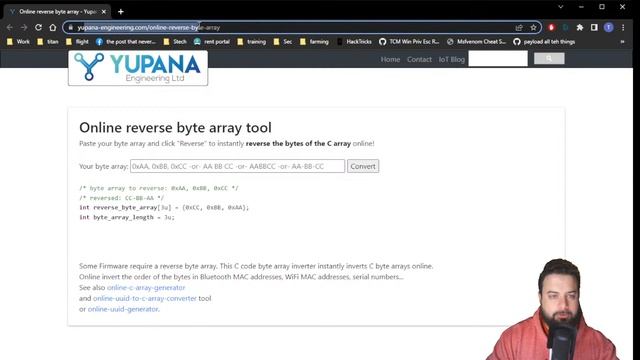Click the Online reverse byte array tool heading
The width and height of the screenshot is (640, 360).
click(176, 127)
